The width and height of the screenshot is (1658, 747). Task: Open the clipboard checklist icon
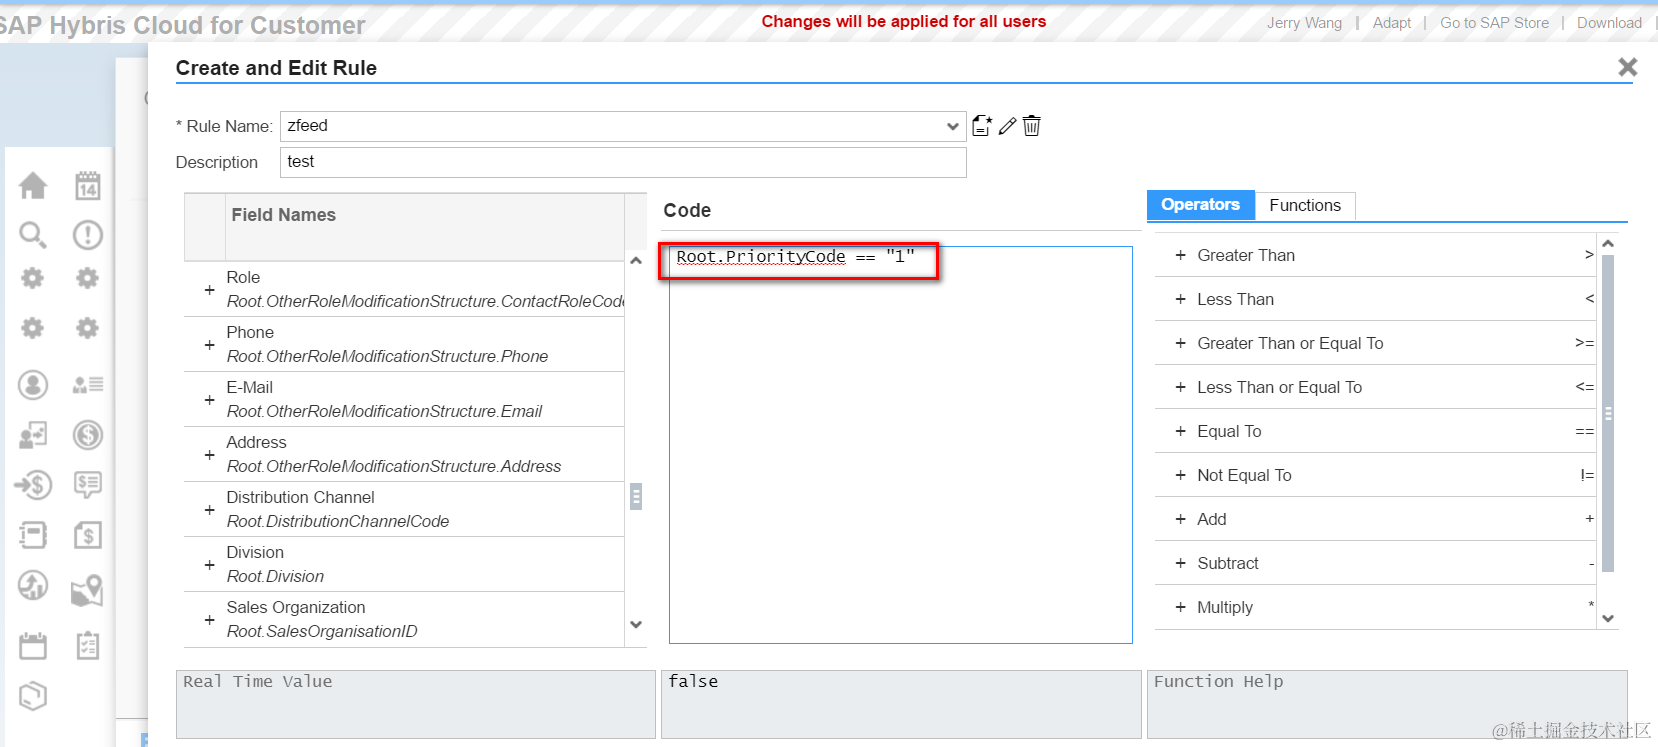tap(88, 646)
